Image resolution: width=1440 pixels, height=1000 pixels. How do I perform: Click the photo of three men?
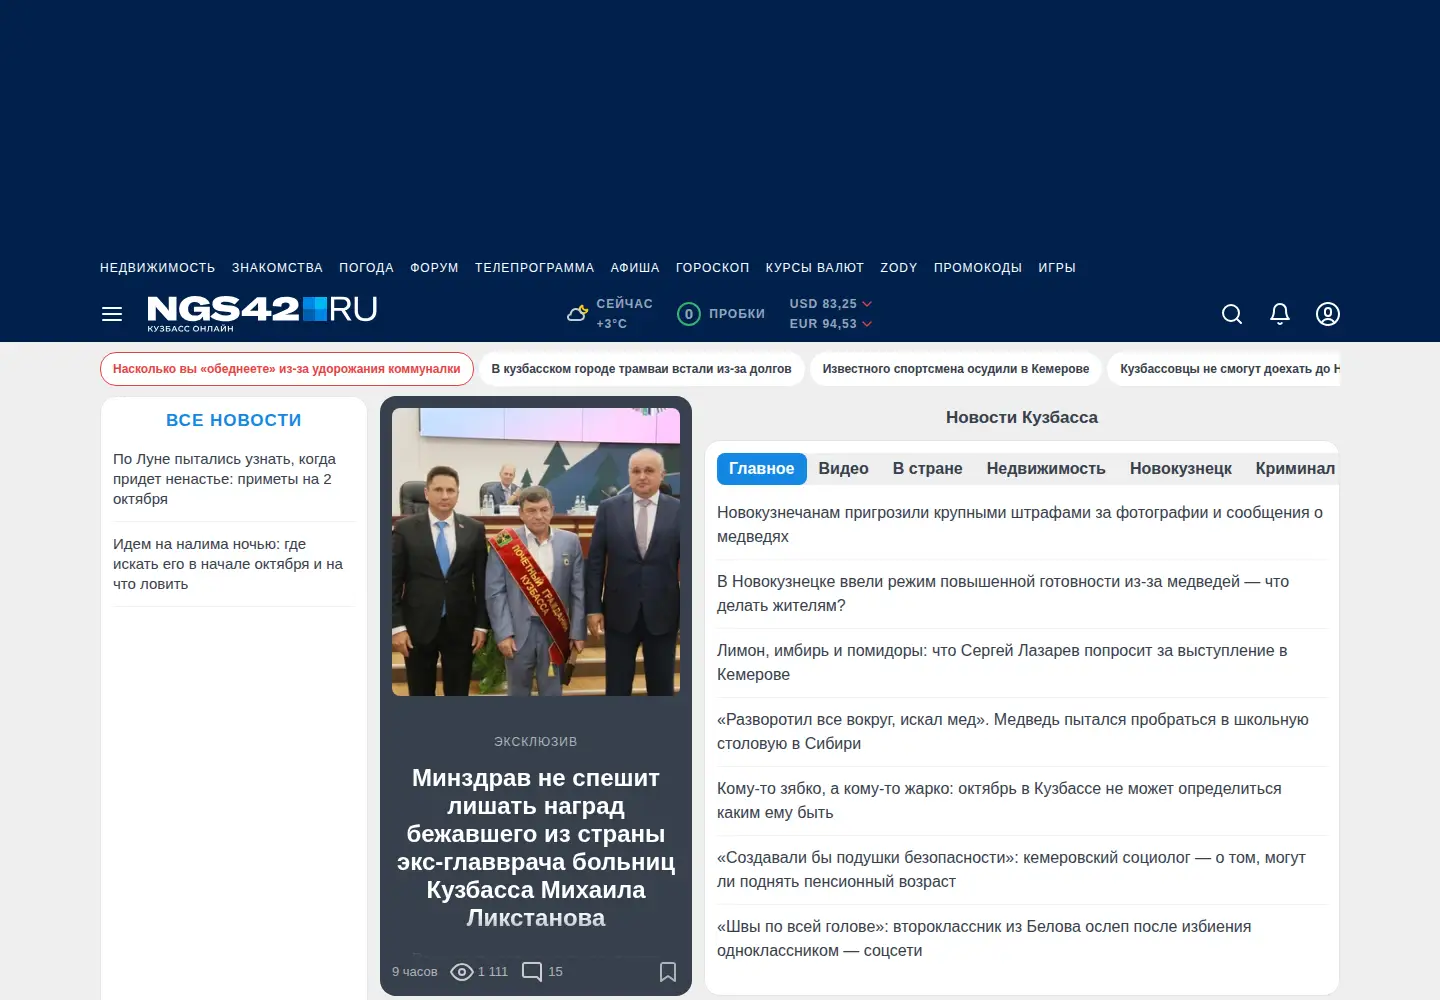pos(536,552)
